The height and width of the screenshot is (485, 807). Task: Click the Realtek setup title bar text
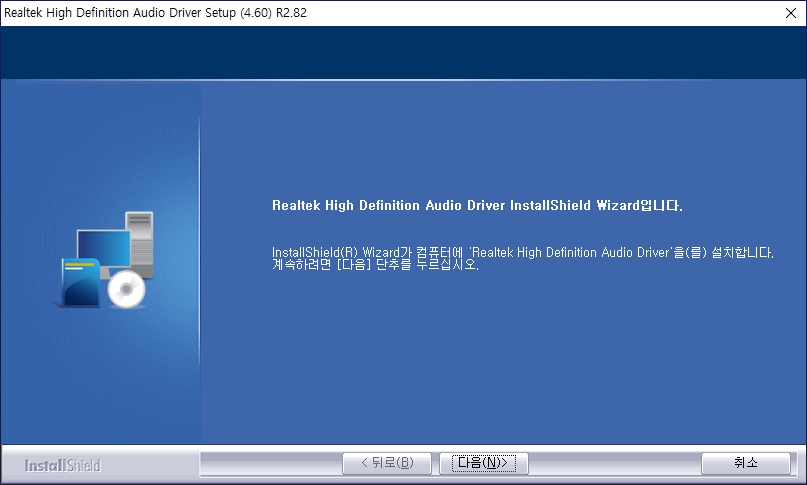tap(155, 13)
